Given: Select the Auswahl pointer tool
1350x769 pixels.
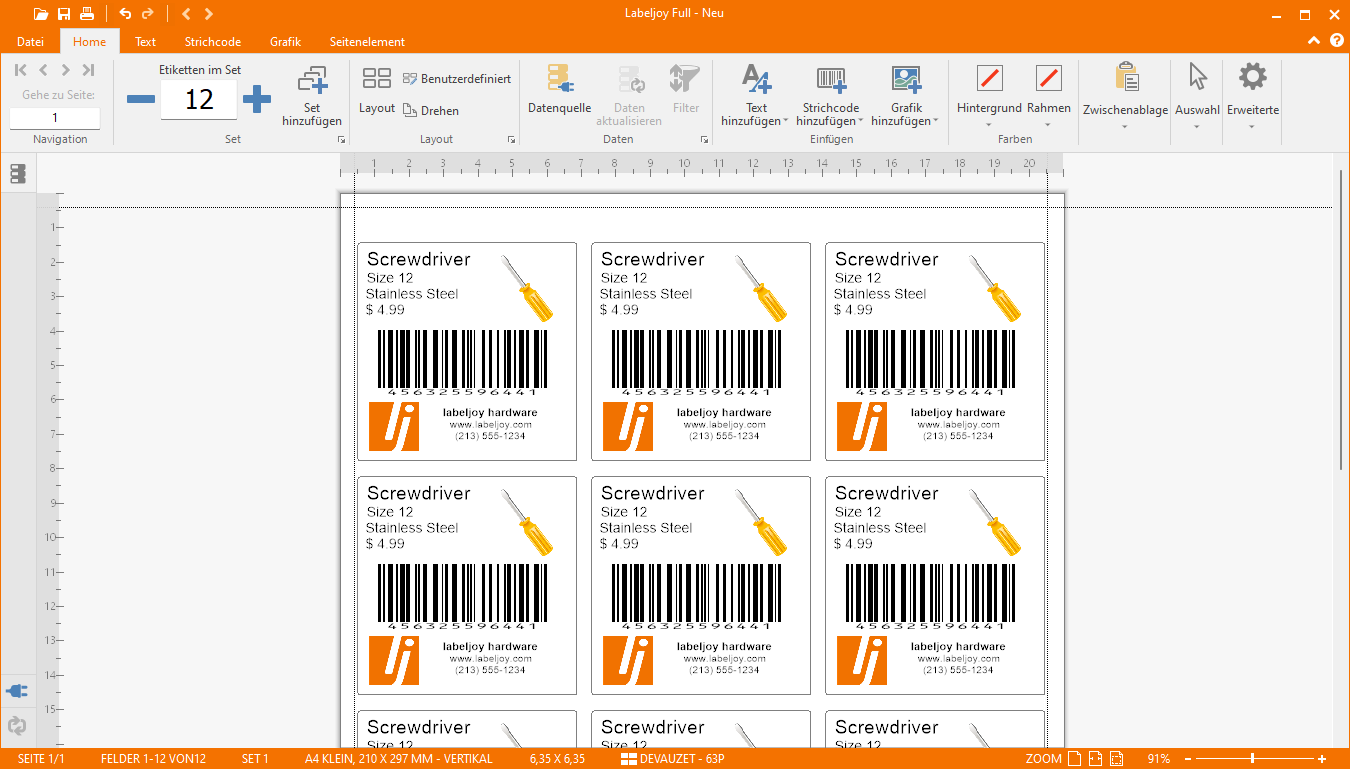Looking at the screenshot, I should point(1197,77).
